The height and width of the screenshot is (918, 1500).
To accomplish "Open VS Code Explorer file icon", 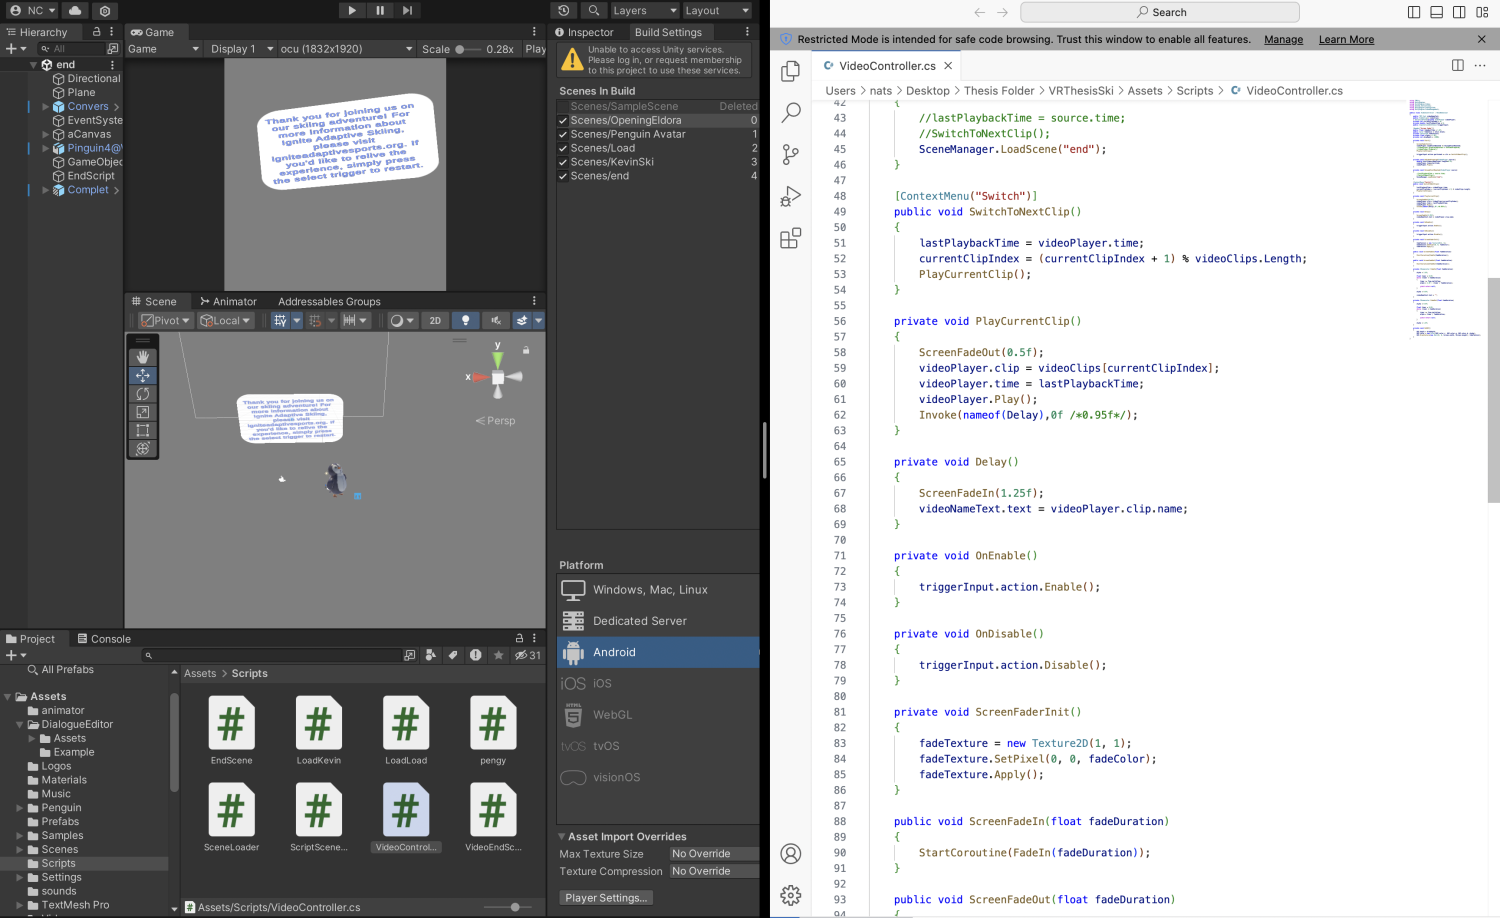I will 791,71.
